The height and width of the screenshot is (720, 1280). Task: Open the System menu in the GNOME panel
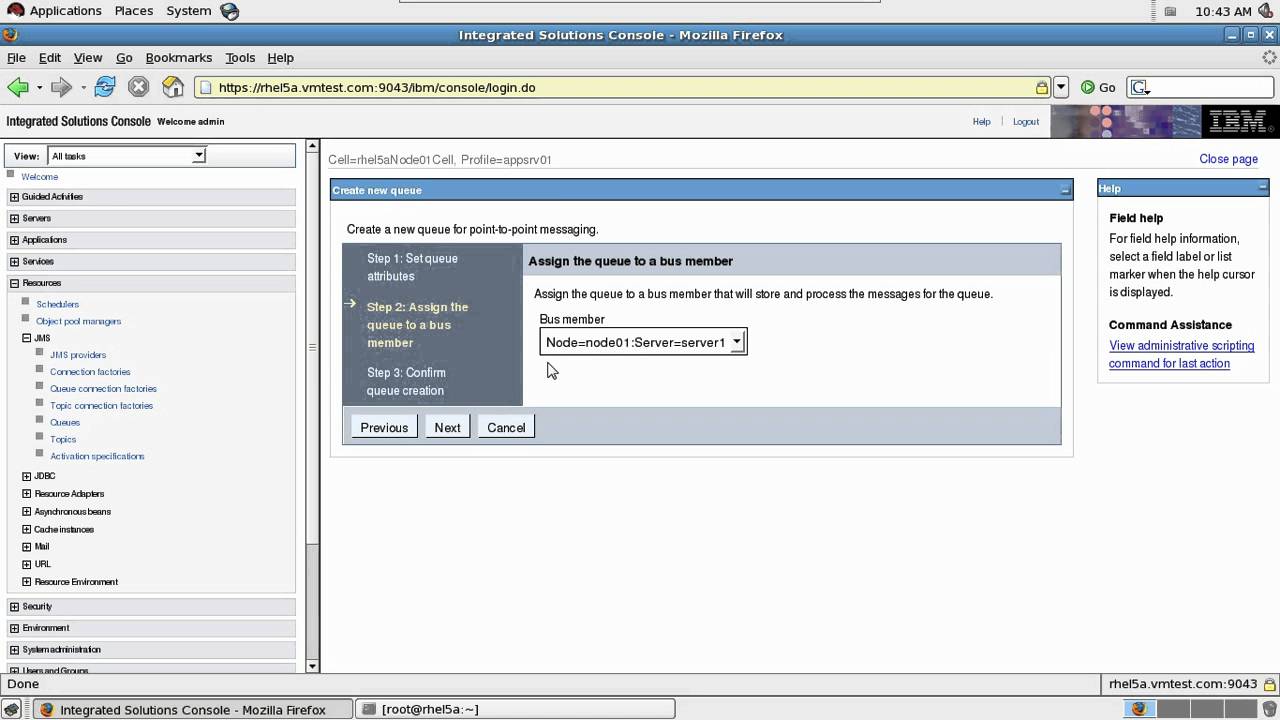pos(189,11)
